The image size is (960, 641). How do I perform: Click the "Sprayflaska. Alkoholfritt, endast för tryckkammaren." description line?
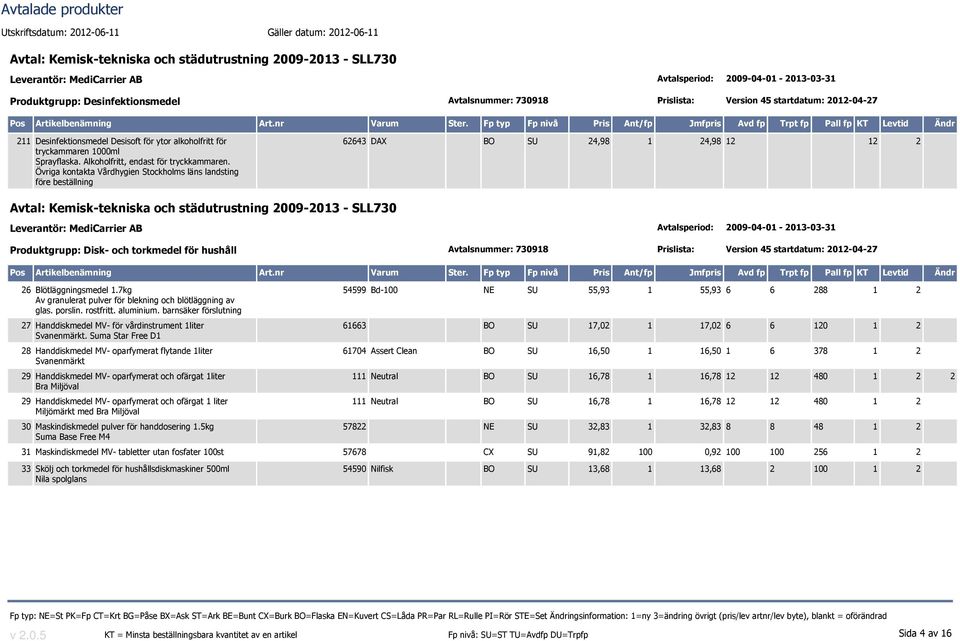click(132, 162)
